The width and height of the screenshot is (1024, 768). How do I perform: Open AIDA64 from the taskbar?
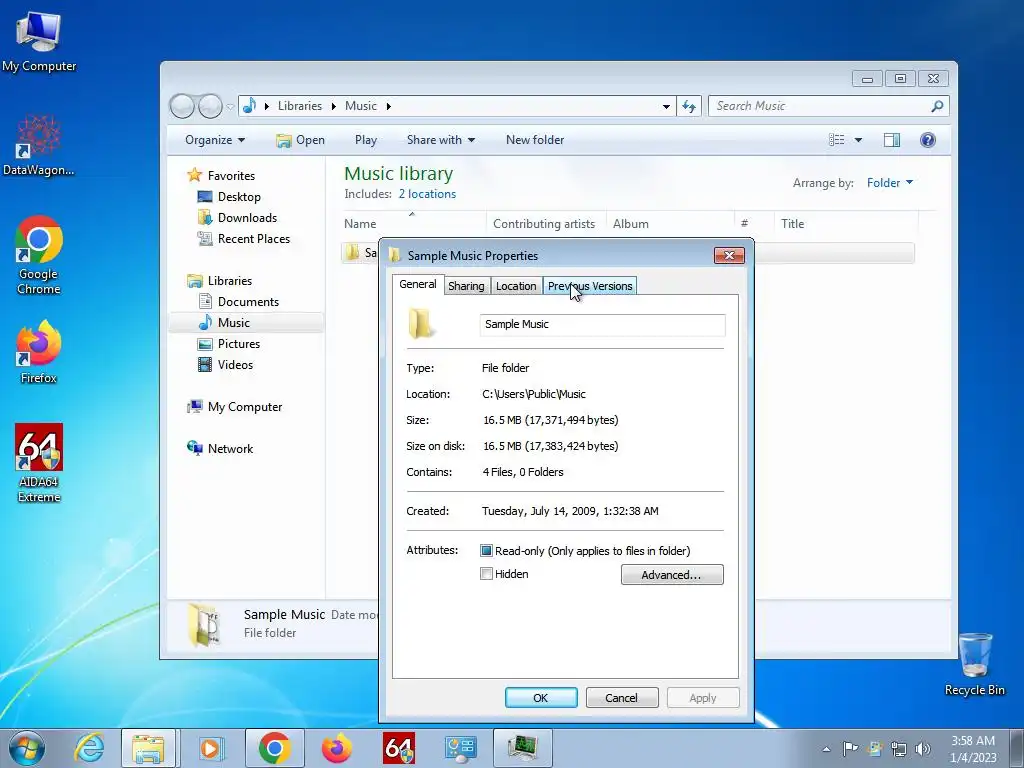[x=398, y=748]
